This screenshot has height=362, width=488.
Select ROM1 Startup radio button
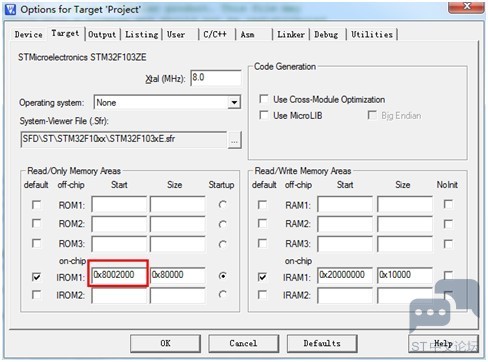223,204
